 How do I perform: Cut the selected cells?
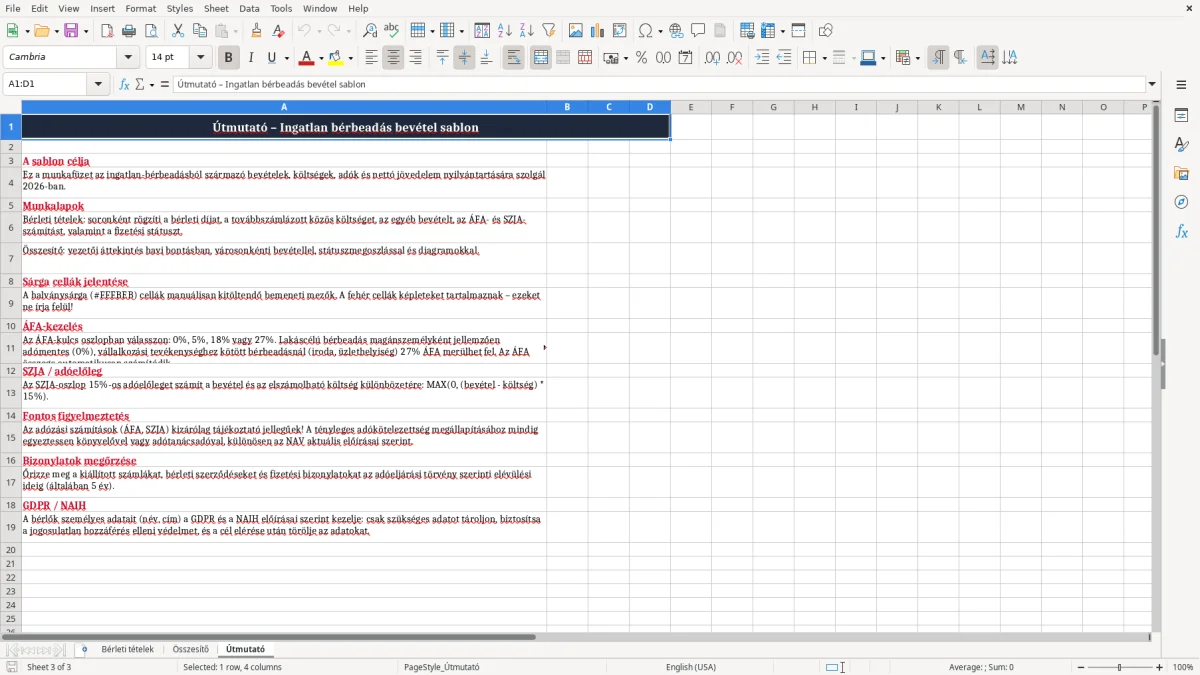click(178, 31)
